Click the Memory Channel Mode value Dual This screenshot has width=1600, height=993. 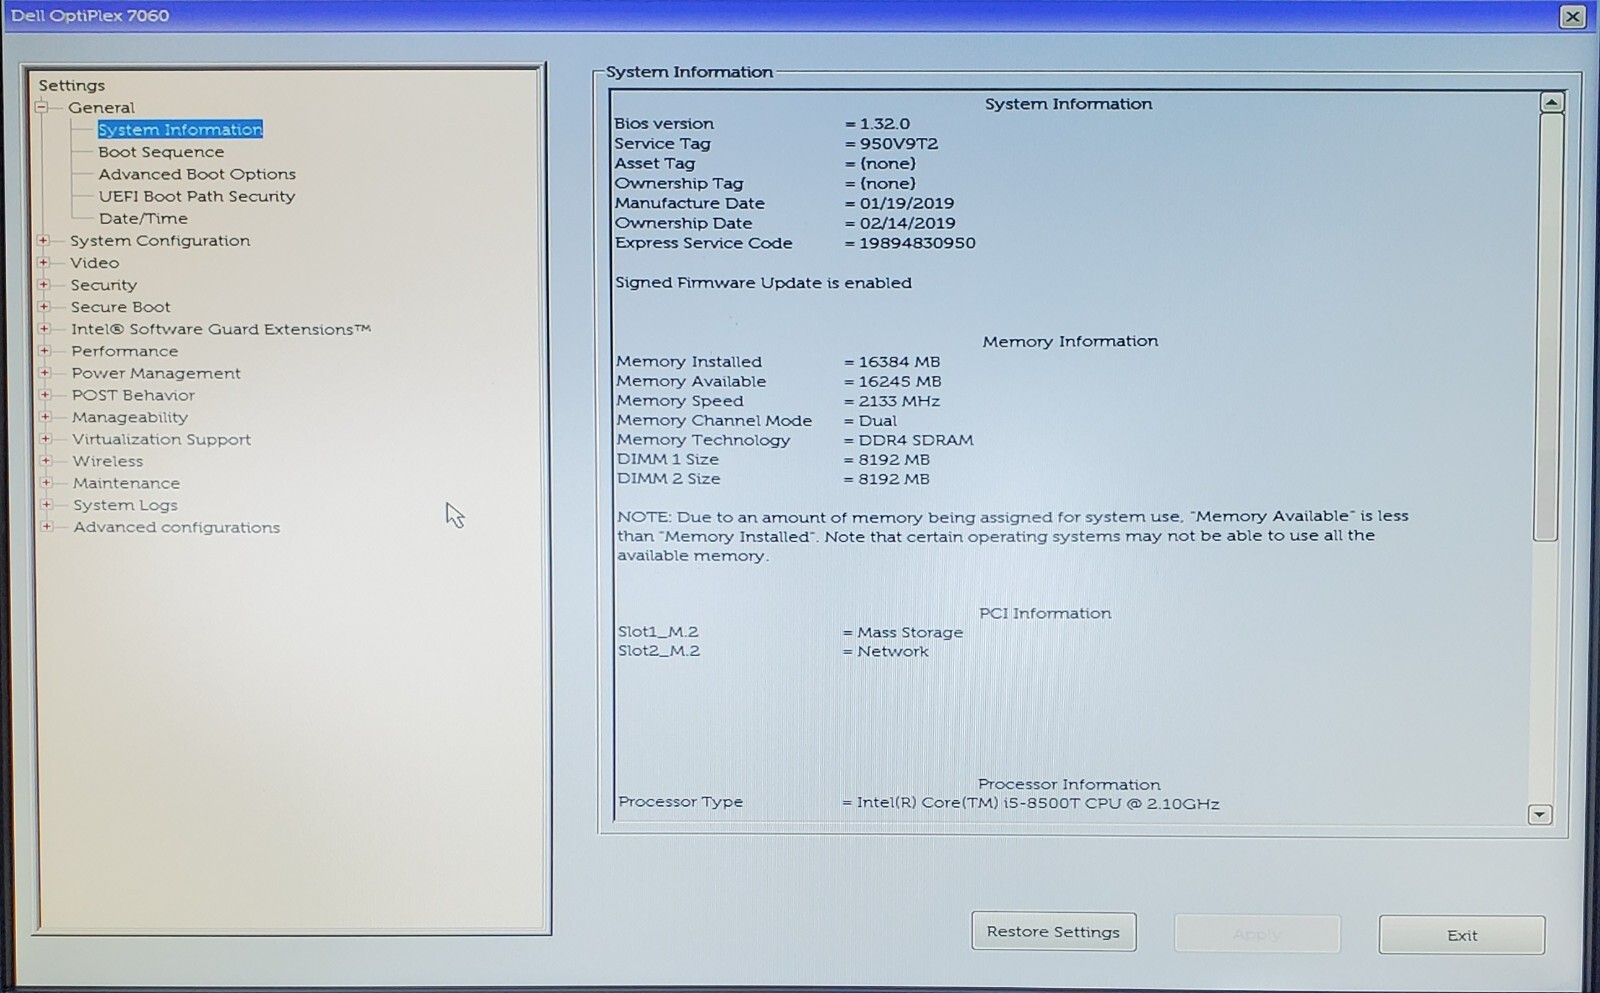(x=877, y=421)
